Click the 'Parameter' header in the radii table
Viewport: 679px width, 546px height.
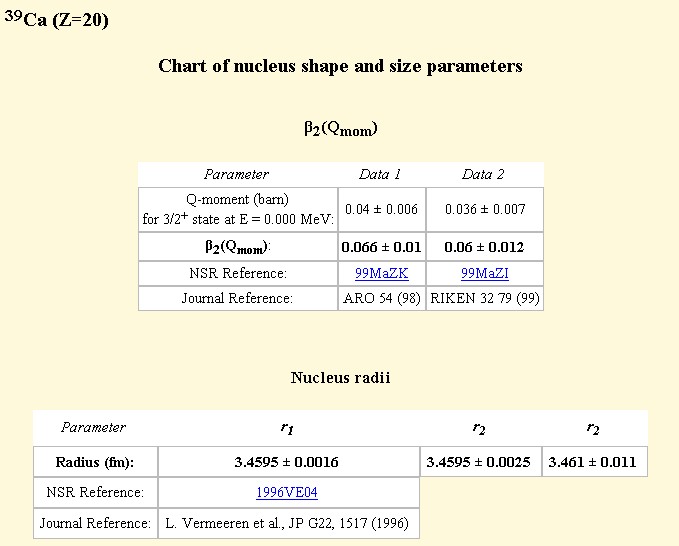click(x=94, y=427)
